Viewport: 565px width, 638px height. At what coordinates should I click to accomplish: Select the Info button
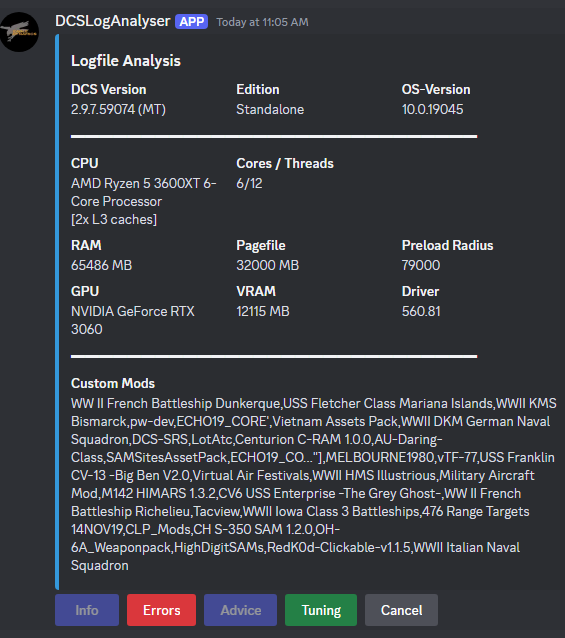87,610
